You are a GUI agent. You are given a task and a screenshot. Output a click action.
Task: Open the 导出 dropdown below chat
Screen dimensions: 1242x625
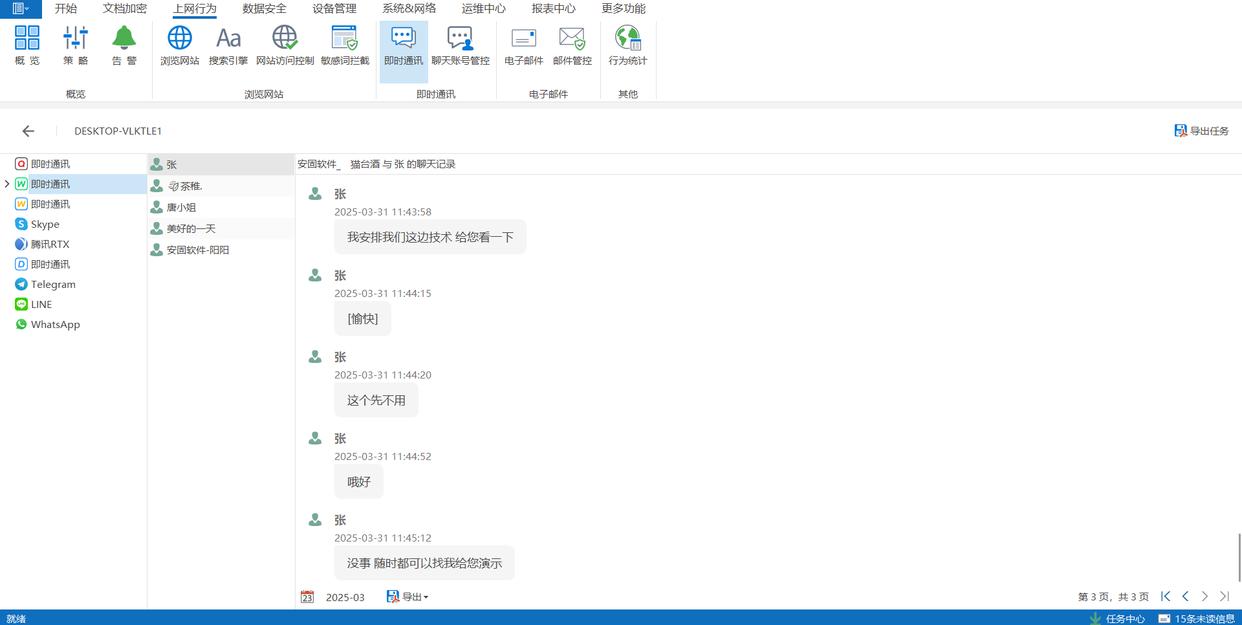[x=408, y=597]
